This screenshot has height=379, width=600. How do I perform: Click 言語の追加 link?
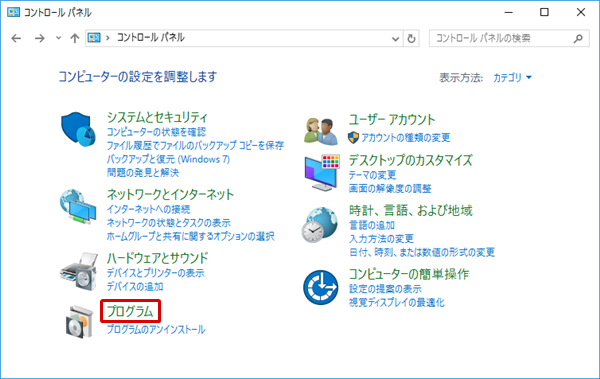coord(372,225)
